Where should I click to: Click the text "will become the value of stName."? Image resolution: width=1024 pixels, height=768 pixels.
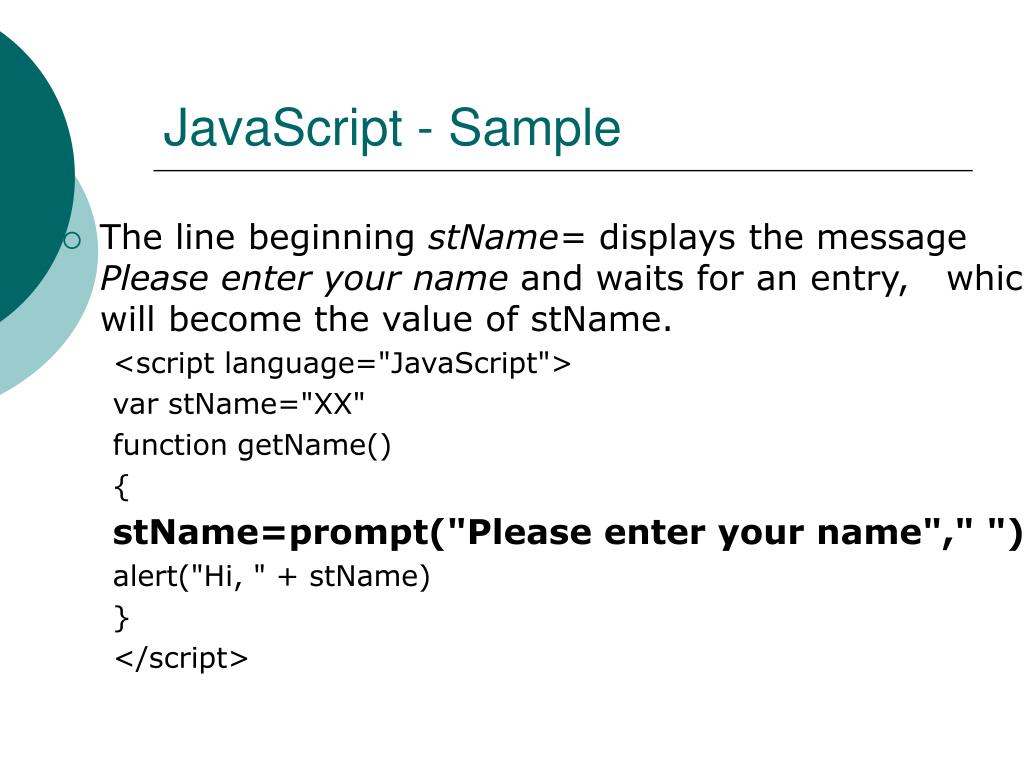click(386, 319)
